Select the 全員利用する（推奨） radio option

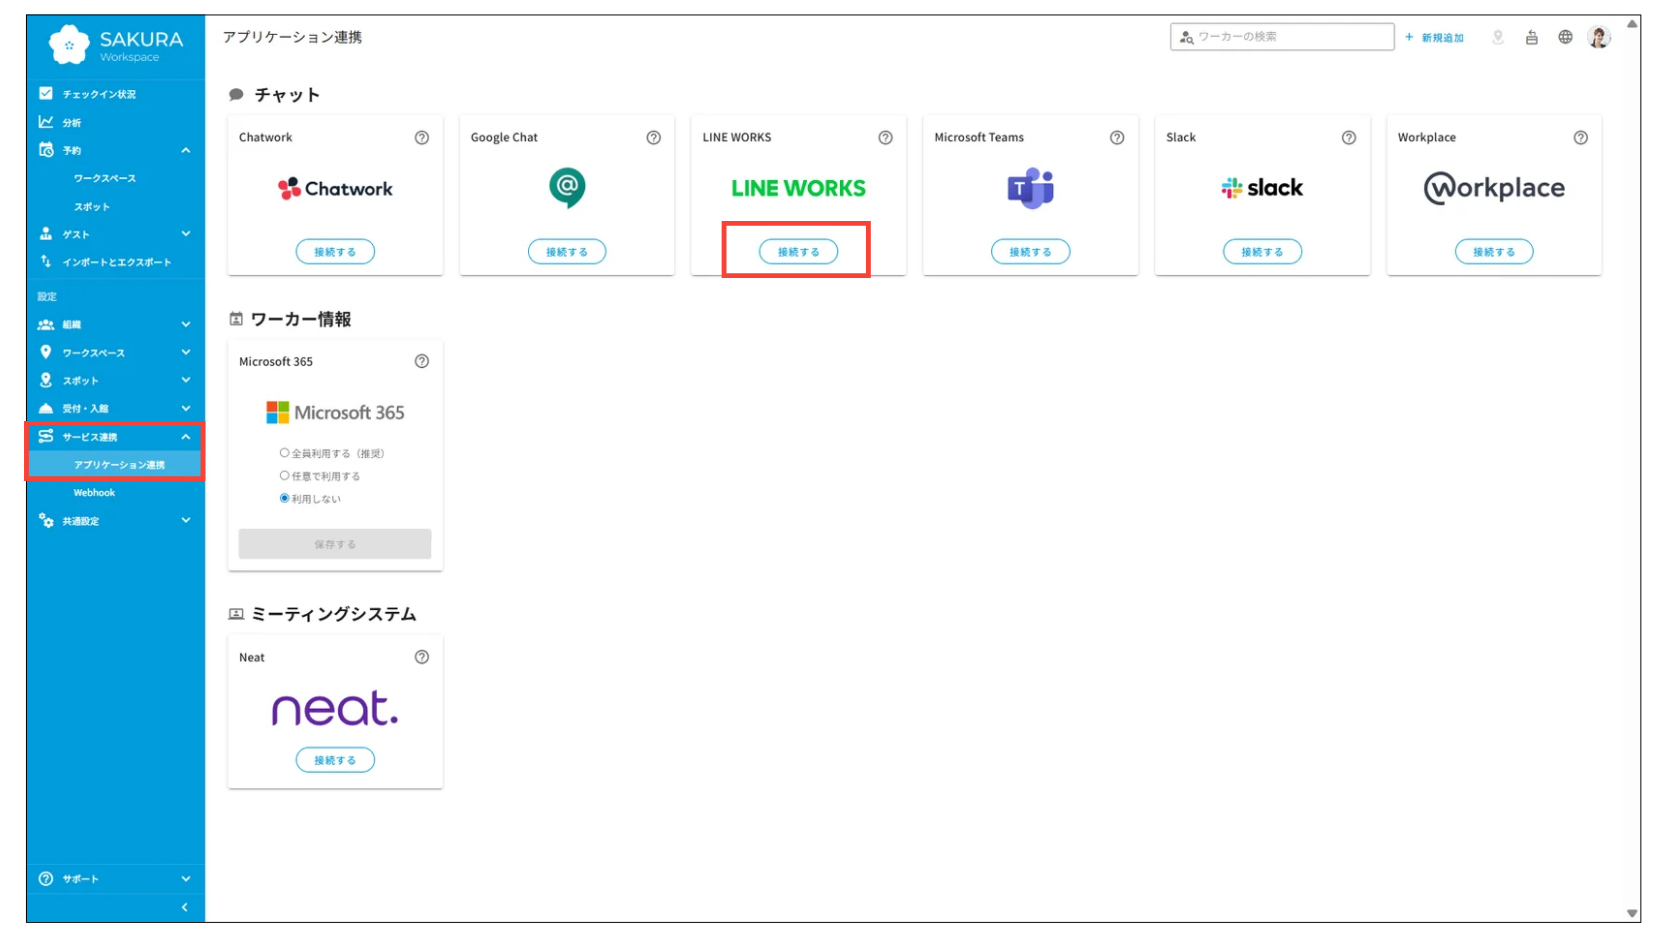tap(285, 453)
